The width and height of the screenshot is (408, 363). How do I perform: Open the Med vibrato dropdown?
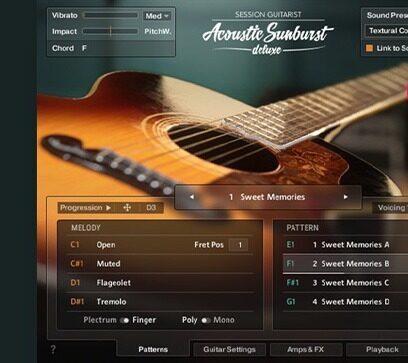[x=157, y=16]
